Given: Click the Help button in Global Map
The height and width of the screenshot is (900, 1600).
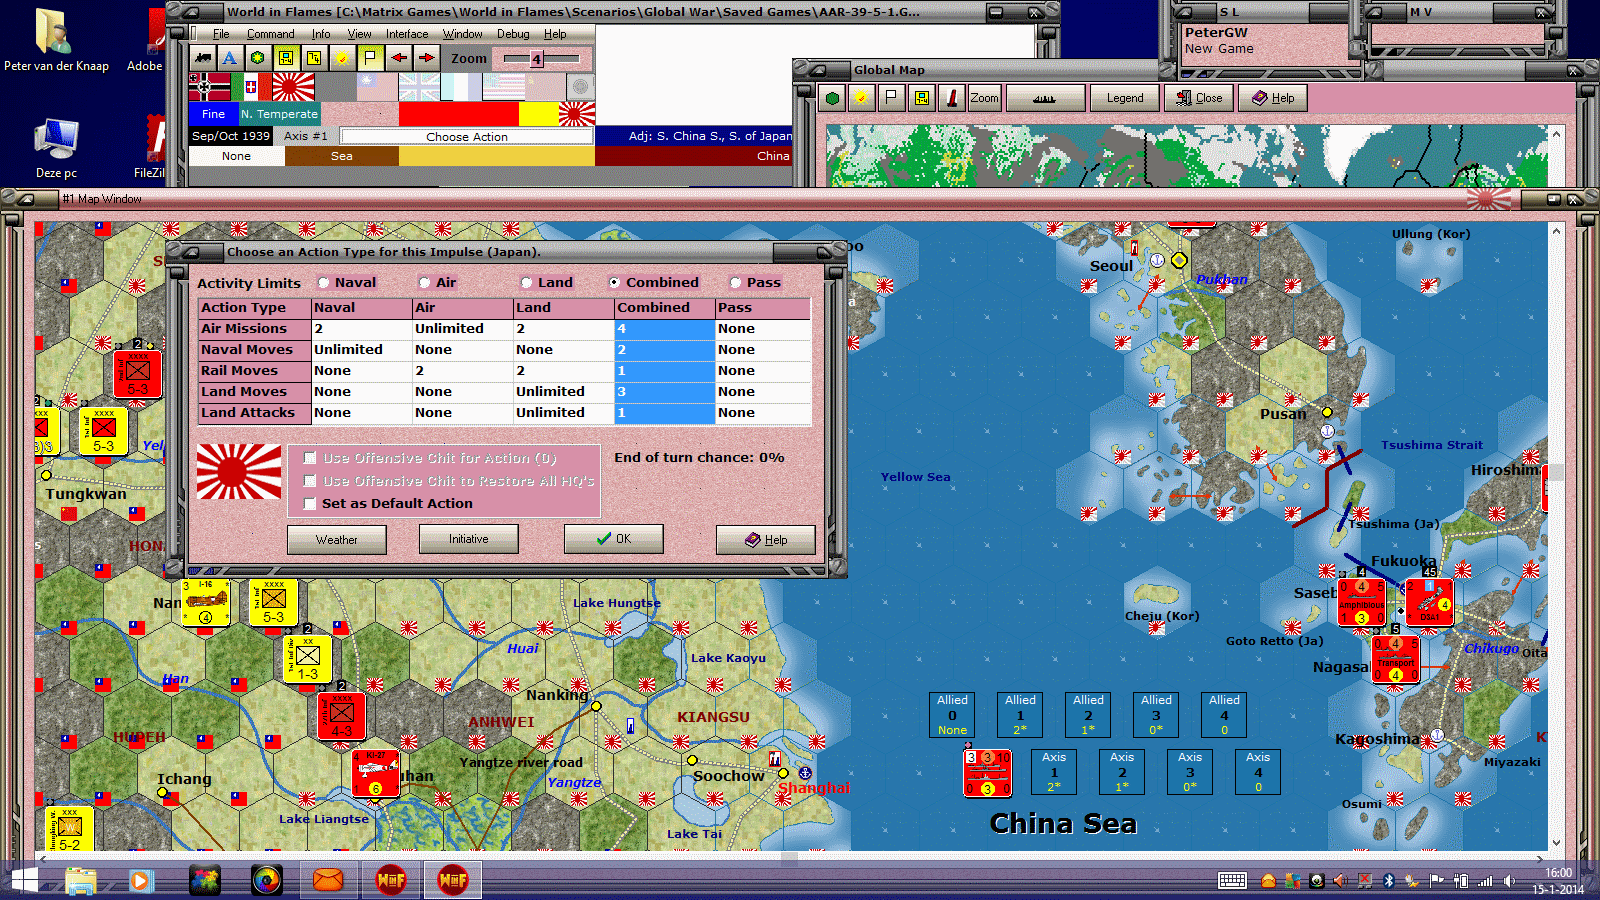Looking at the screenshot, I should click(1274, 98).
